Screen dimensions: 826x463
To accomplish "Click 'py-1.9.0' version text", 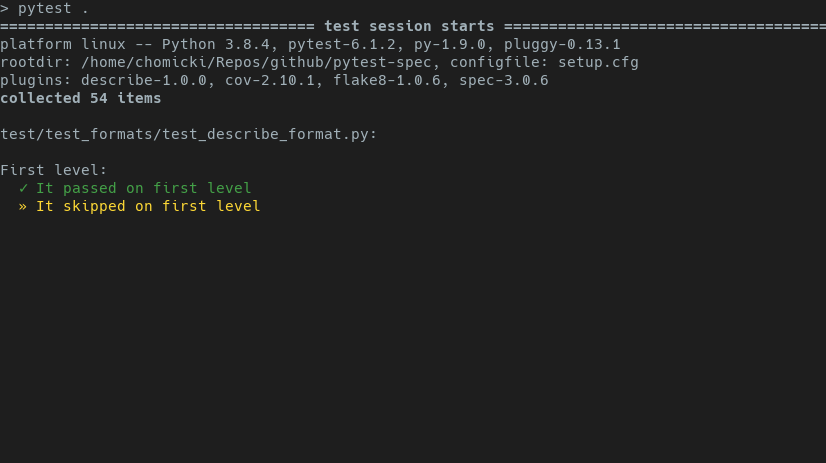I will [450, 44].
